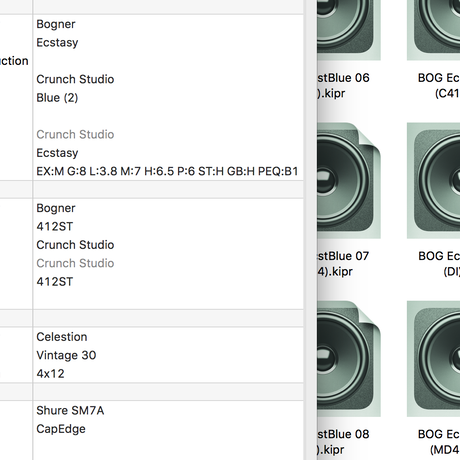
Task: Click the greyed Crunch Studio cabinet entry
Action: [x=75, y=263]
